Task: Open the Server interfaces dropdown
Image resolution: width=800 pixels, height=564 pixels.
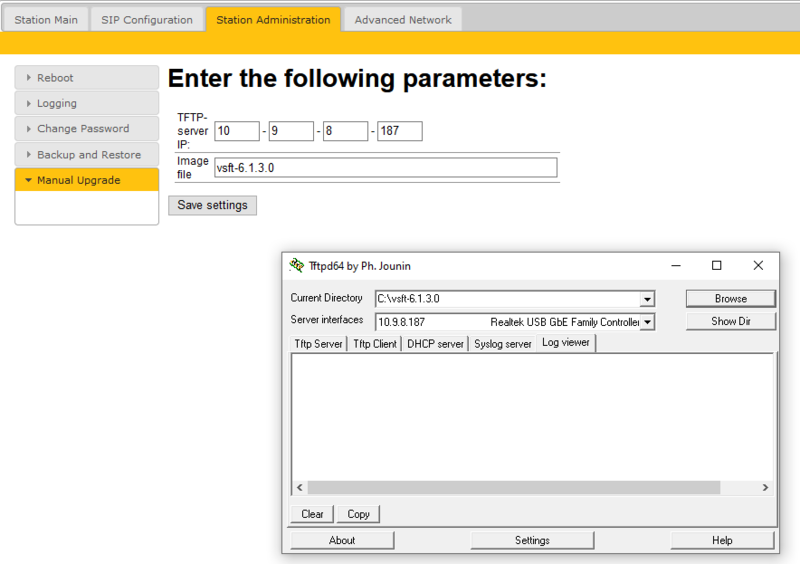Action: [647, 322]
